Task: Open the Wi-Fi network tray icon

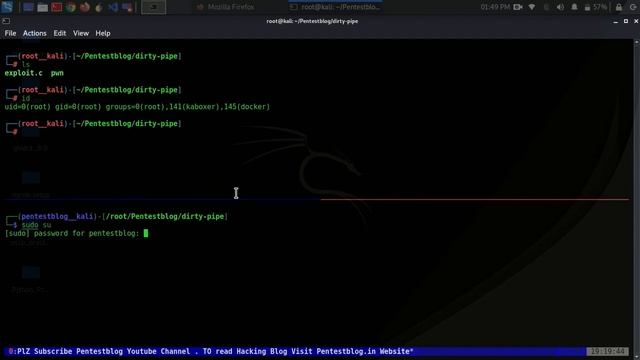Action: (x=532, y=7)
